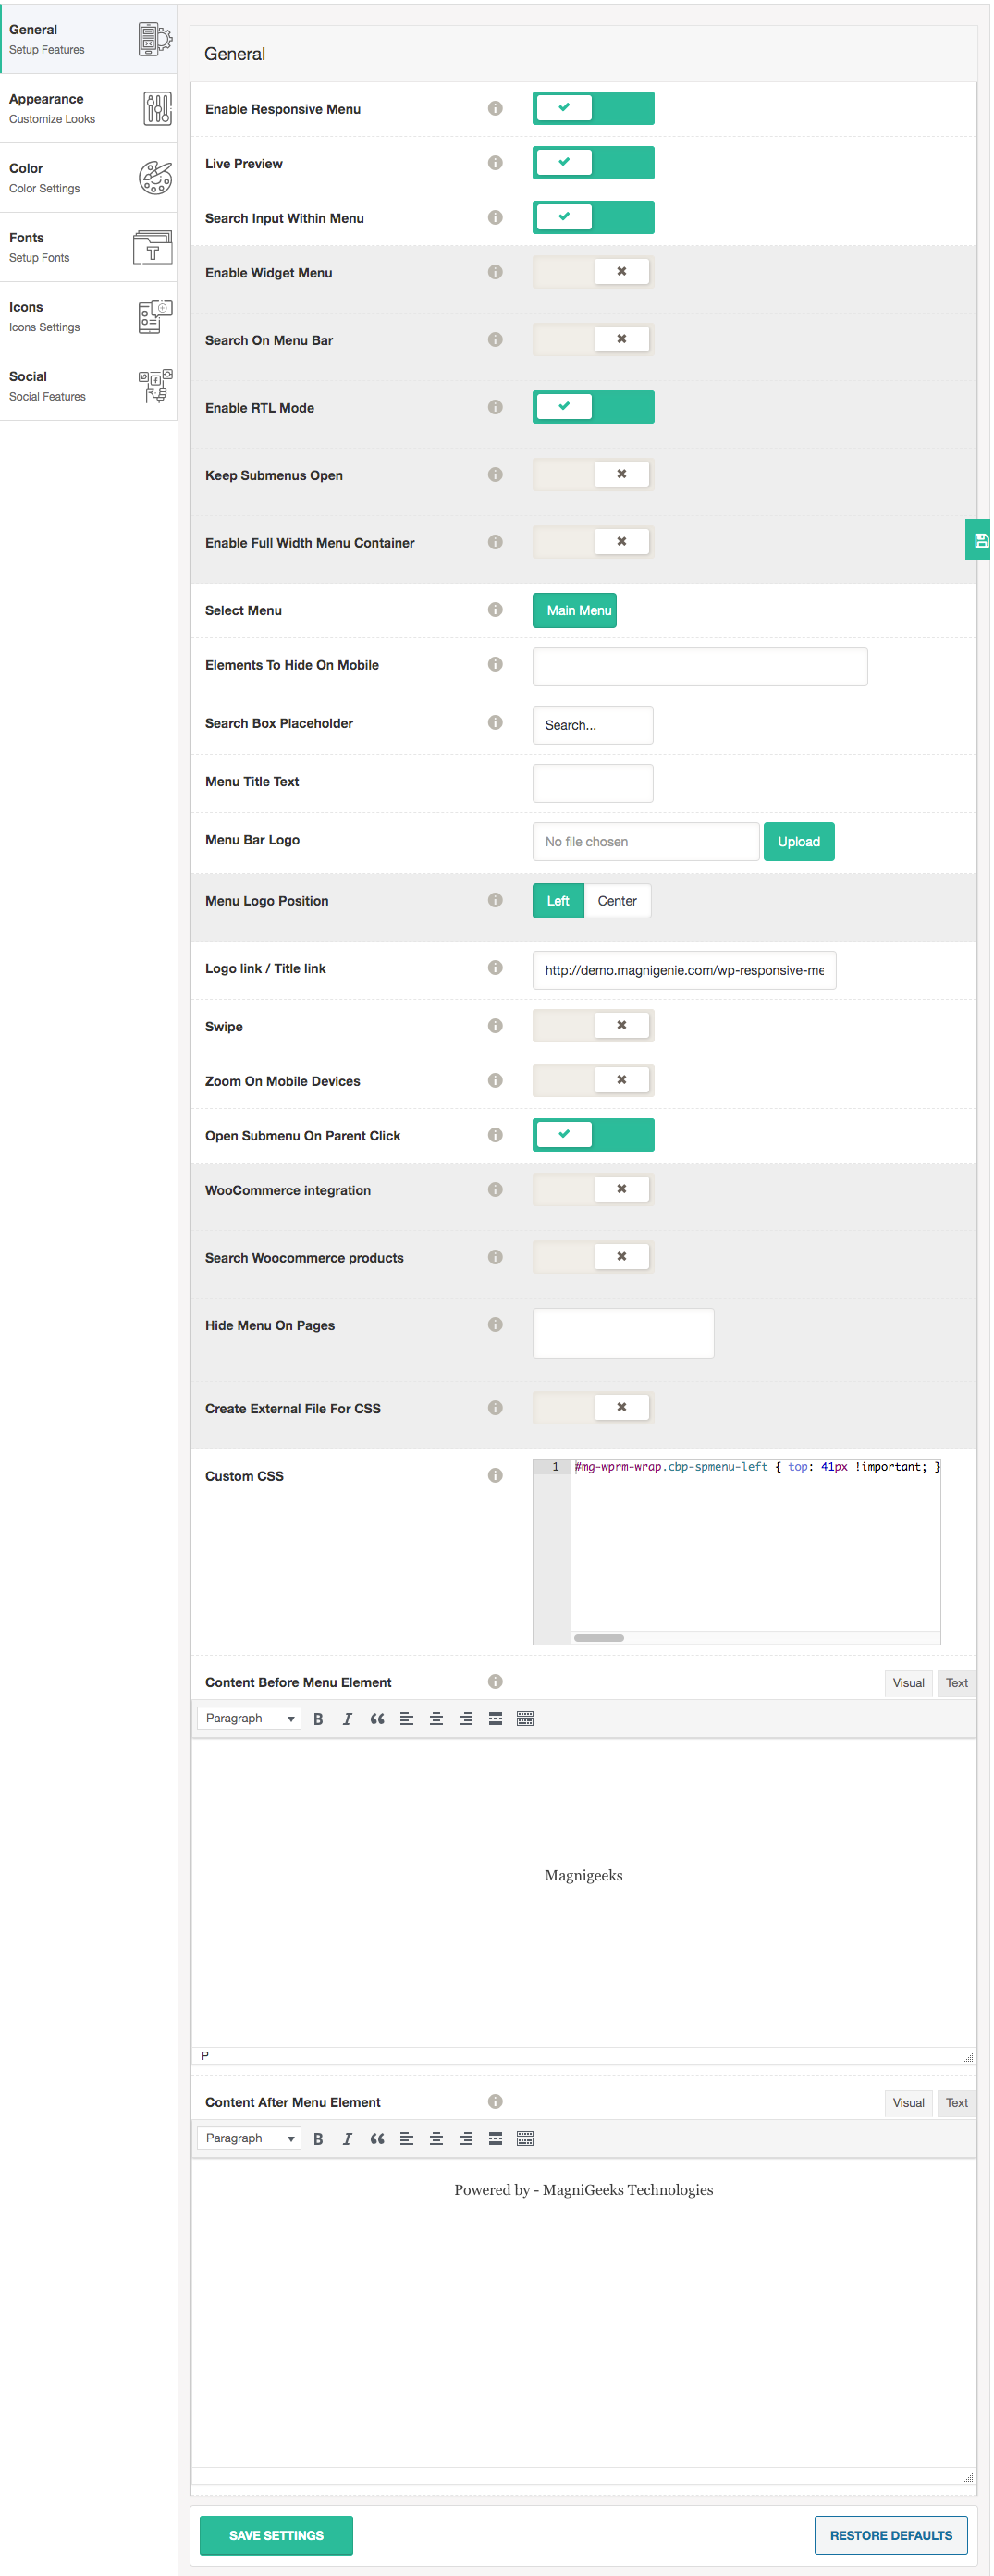Enable the WooCommerce integration toggle
Screen dimensions: 994x2576
tap(593, 1189)
